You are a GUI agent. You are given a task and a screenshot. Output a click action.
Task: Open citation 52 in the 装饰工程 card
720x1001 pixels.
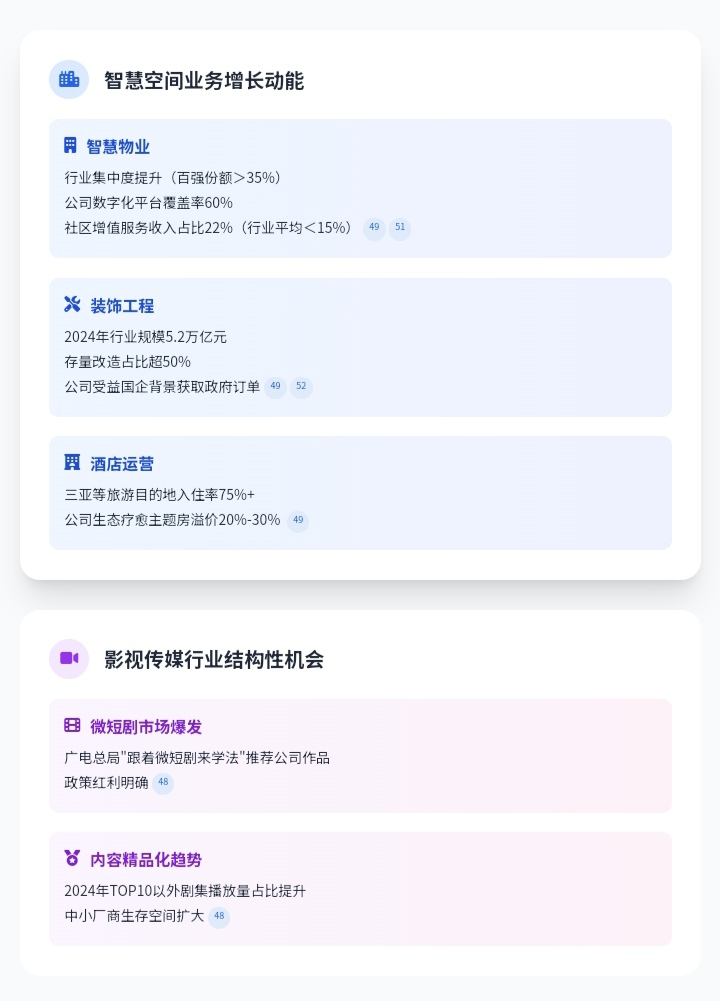point(301,387)
